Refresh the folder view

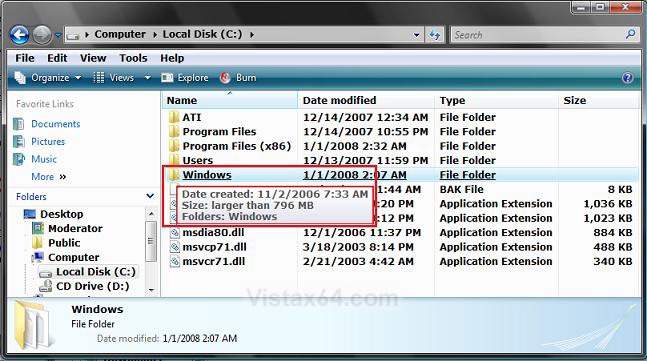pyautogui.click(x=434, y=35)
